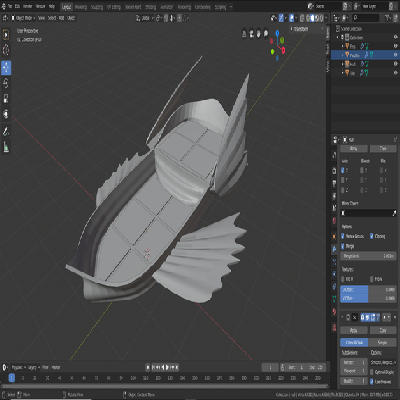Open the Object Mode dropdown
400x400 pixels.
coord(23,18)
